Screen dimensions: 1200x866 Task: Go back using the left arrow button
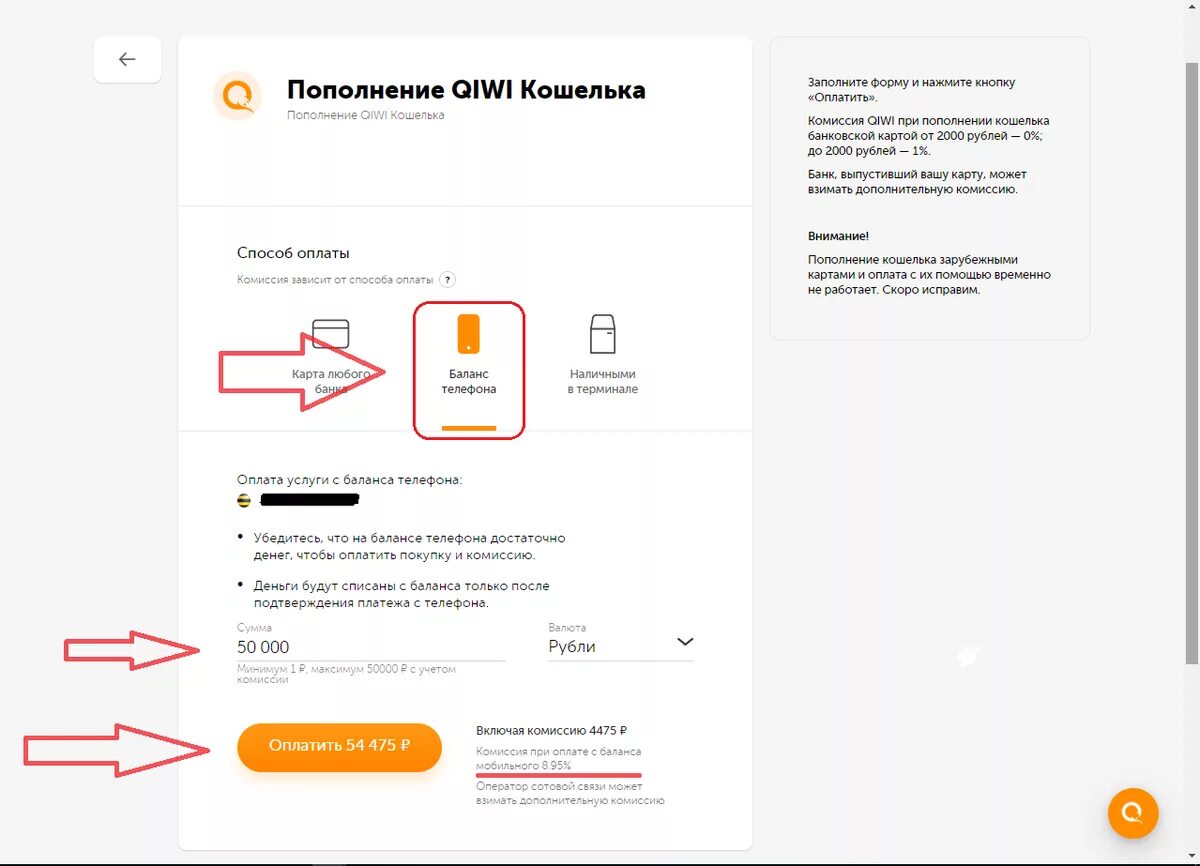[127, 60]
